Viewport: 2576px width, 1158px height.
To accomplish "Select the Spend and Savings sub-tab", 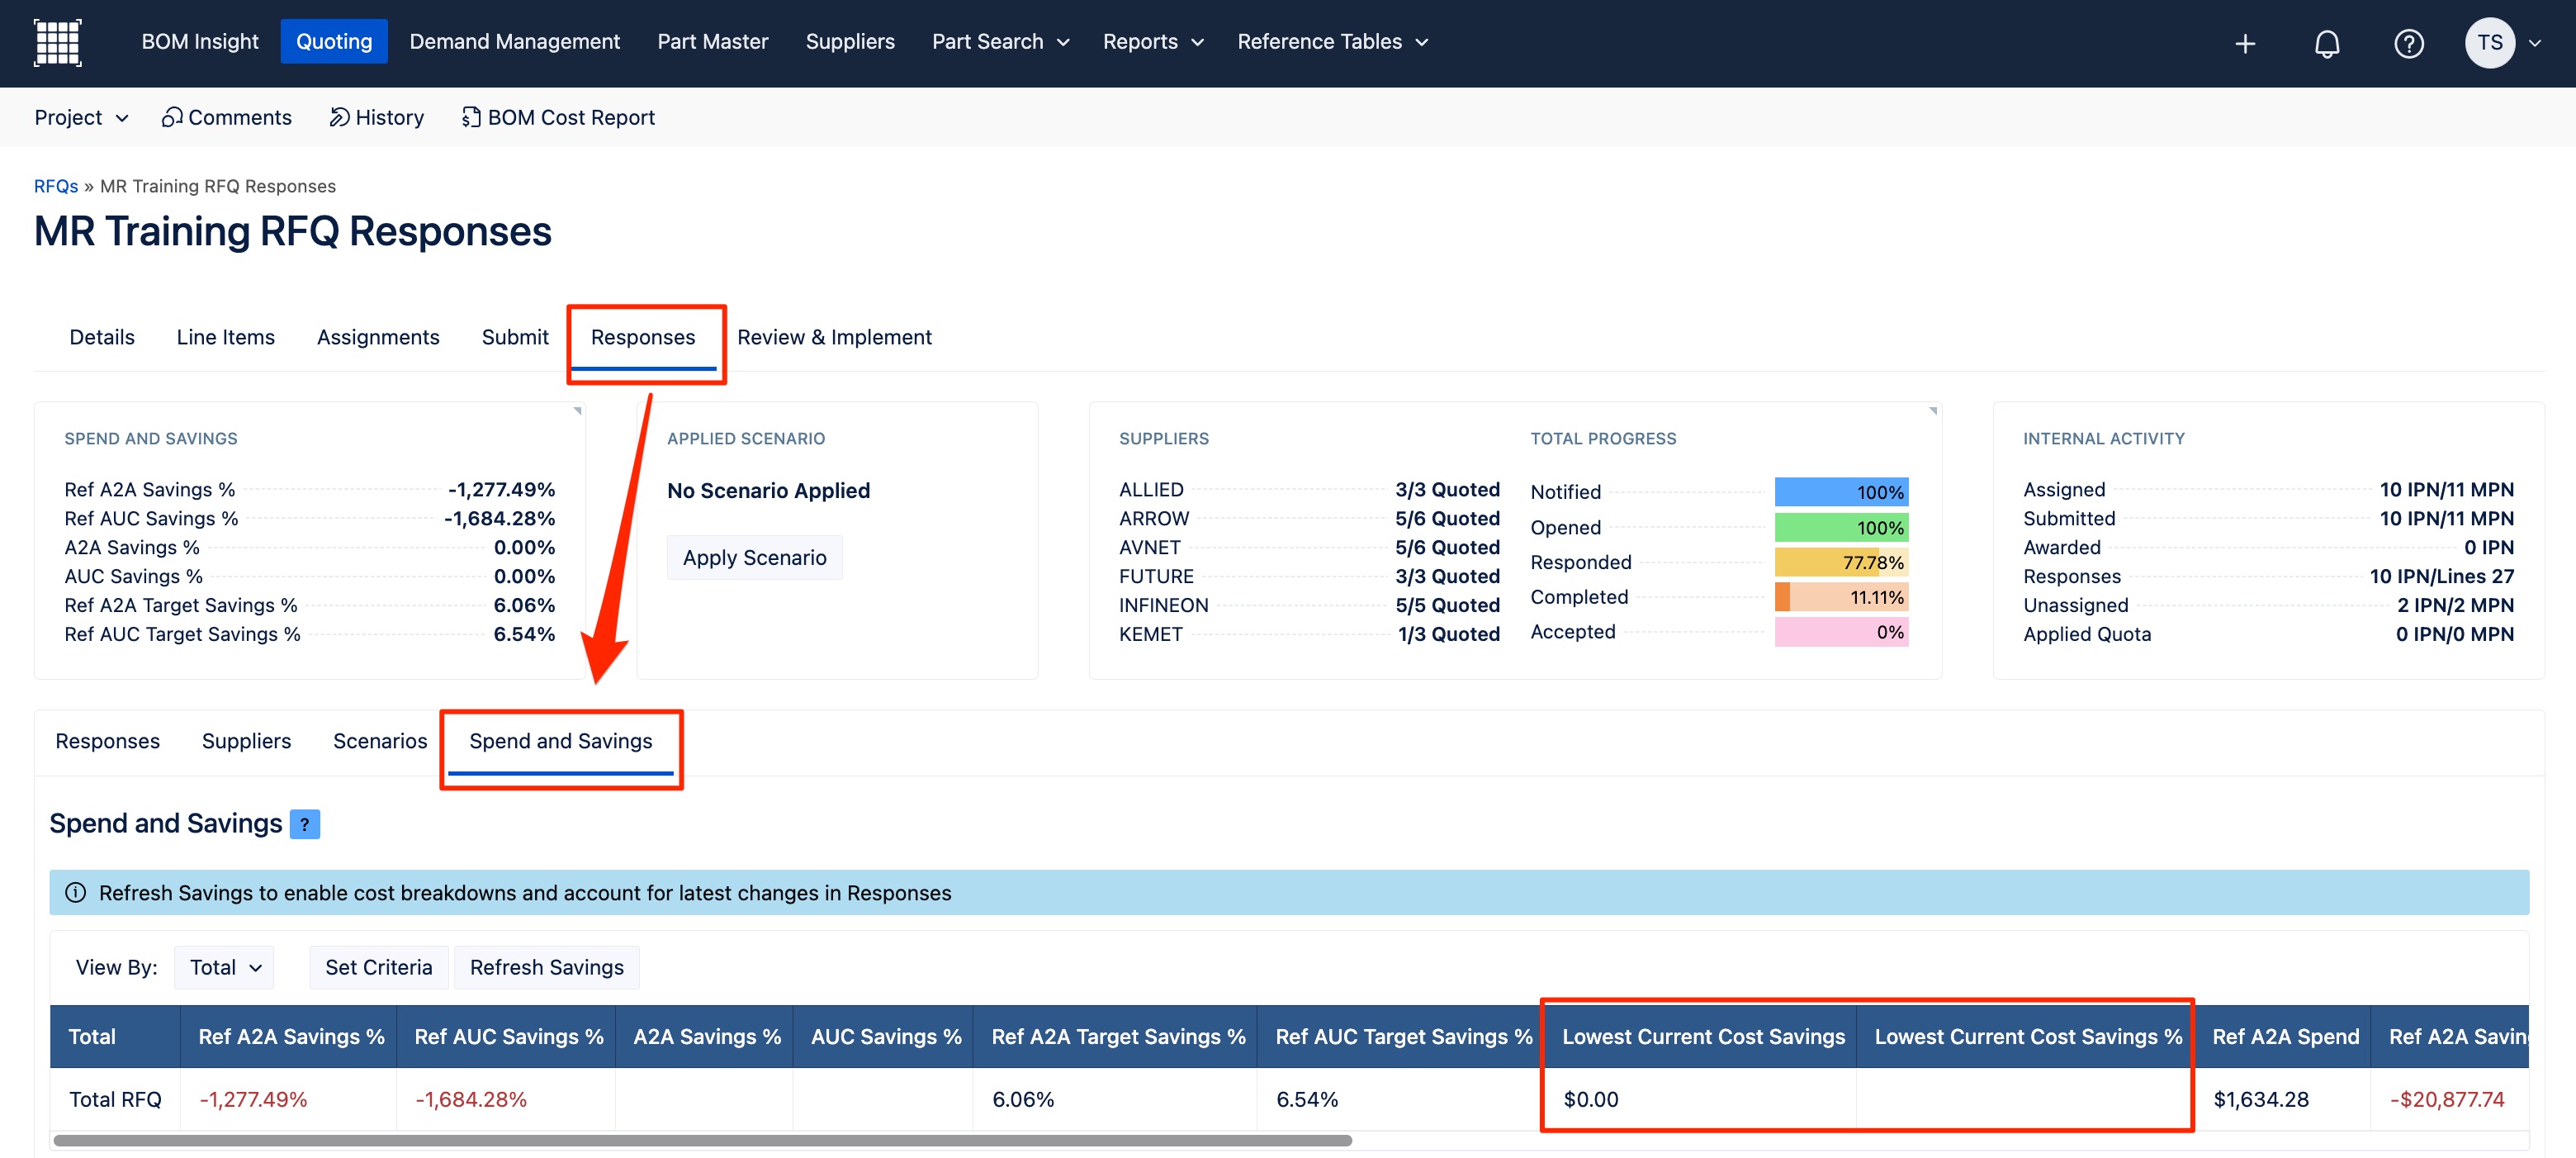I will click(561, 741).
